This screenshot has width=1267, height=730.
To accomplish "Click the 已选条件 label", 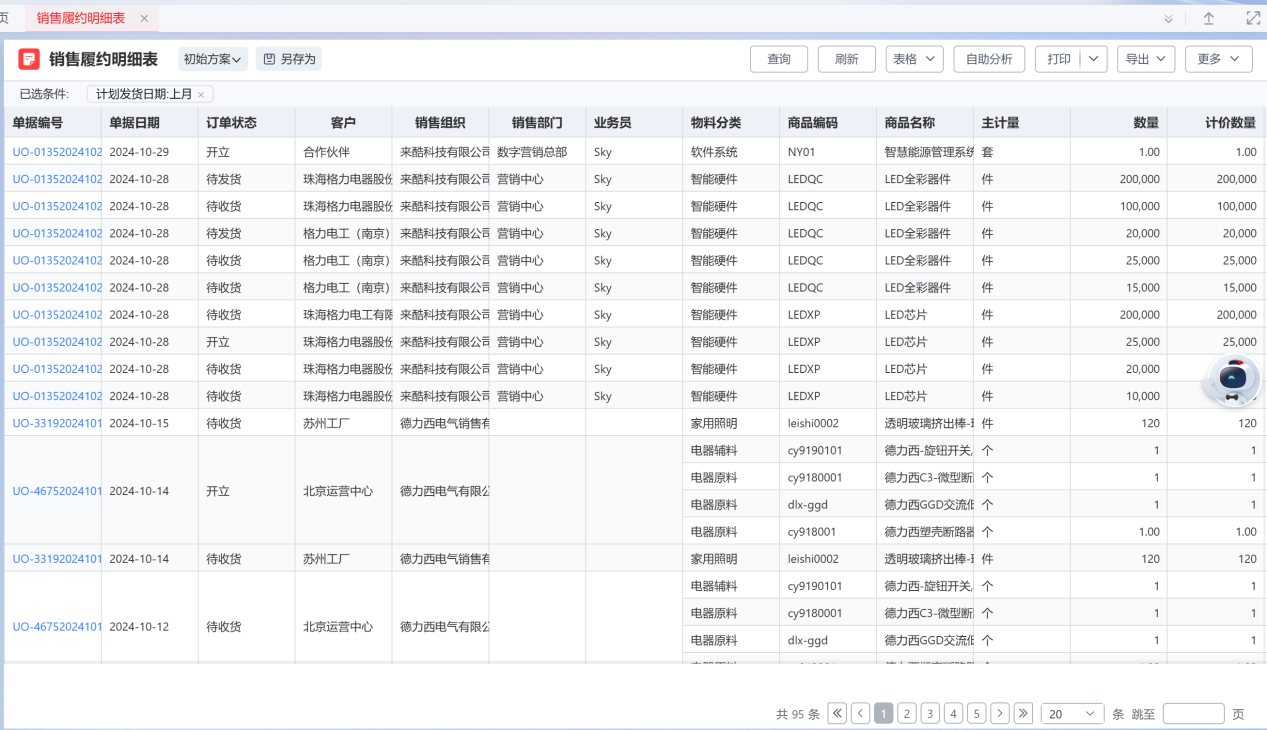I will (44, 94).
